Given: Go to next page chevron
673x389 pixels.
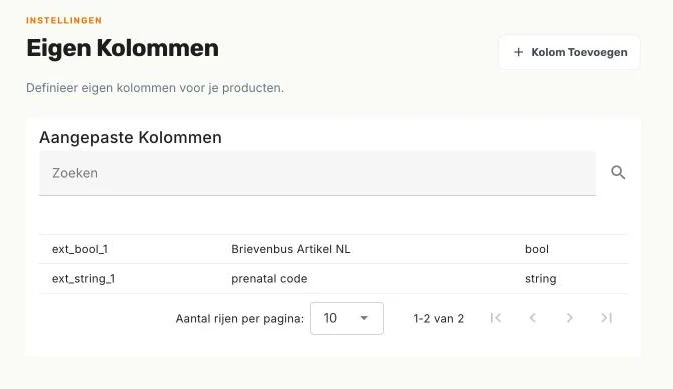Looking at the screenshot, I should coord(570,318).
